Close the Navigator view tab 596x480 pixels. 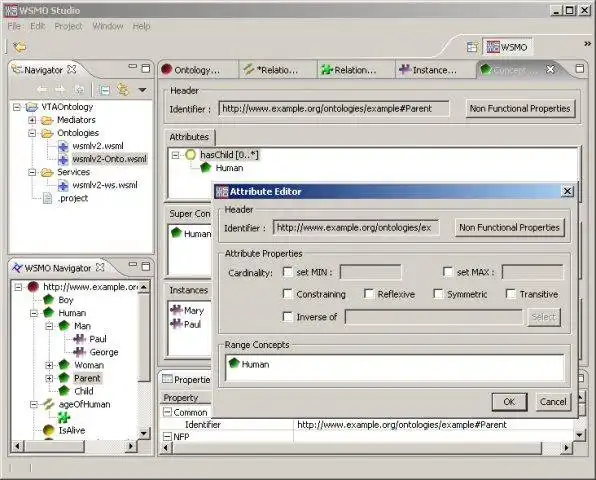71,69
